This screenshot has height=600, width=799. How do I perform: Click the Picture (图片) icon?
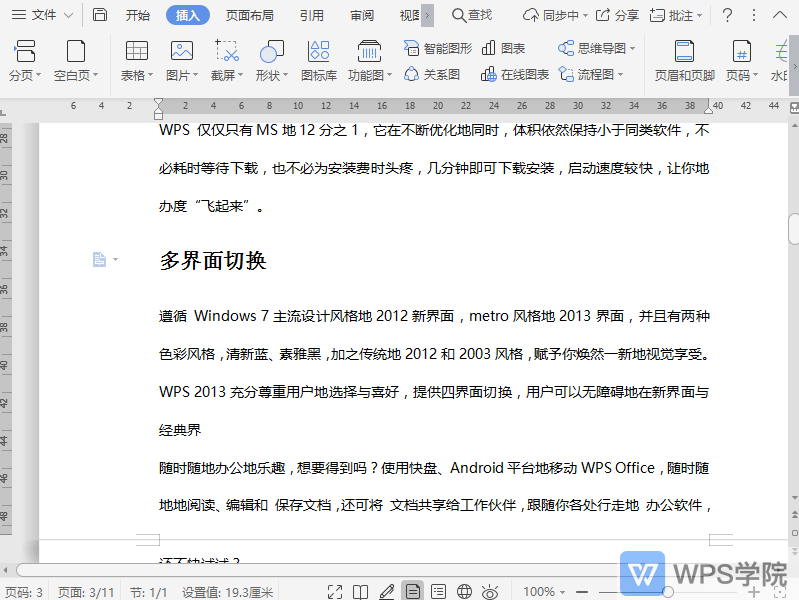(181, 52)
